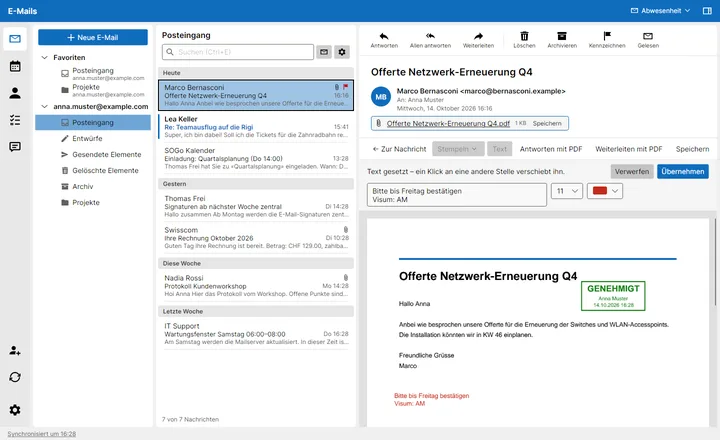Collapse the anna.muster@example.com account tree
Screen dimensions: 720x440
[x=45, y=107]
